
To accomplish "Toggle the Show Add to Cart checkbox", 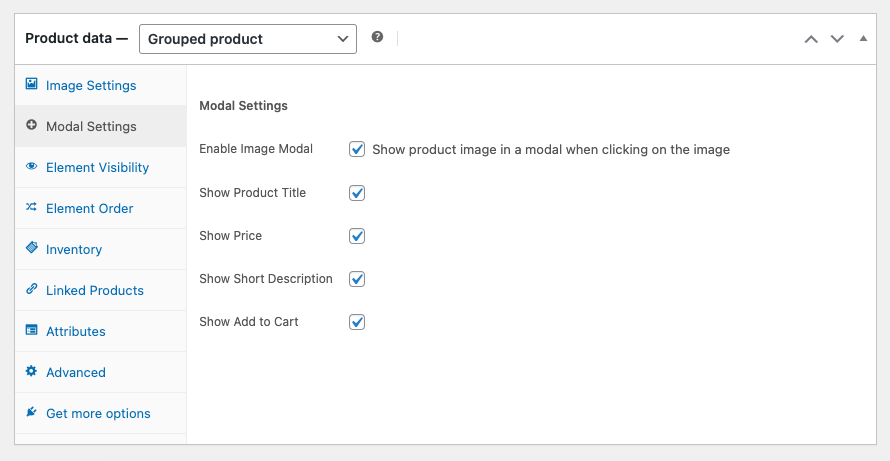I will tap(357, 322).
